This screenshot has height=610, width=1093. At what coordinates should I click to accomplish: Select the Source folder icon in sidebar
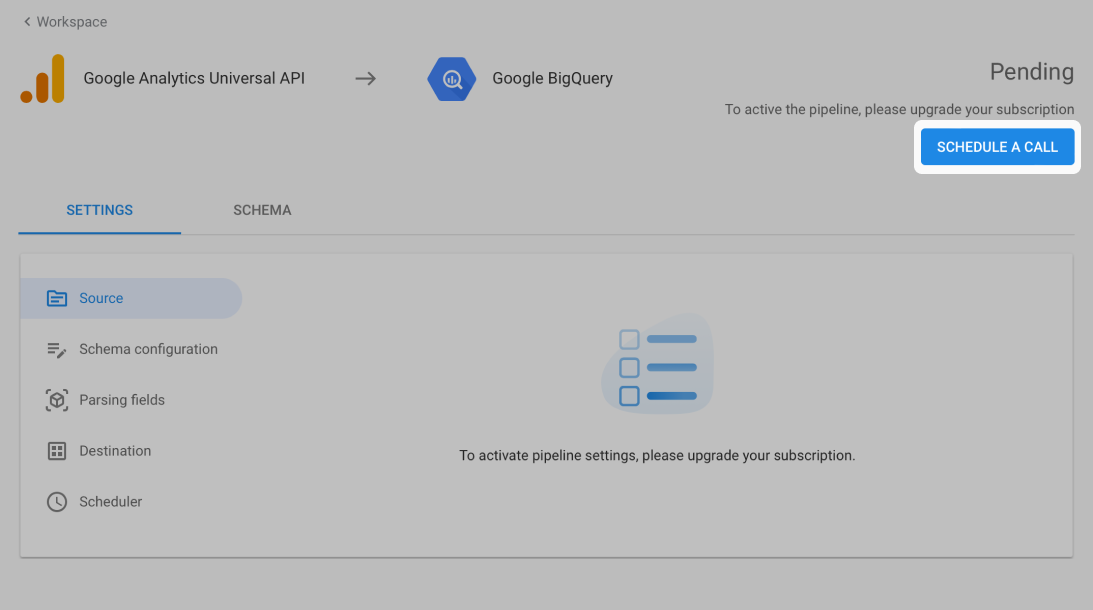point(56,298)
